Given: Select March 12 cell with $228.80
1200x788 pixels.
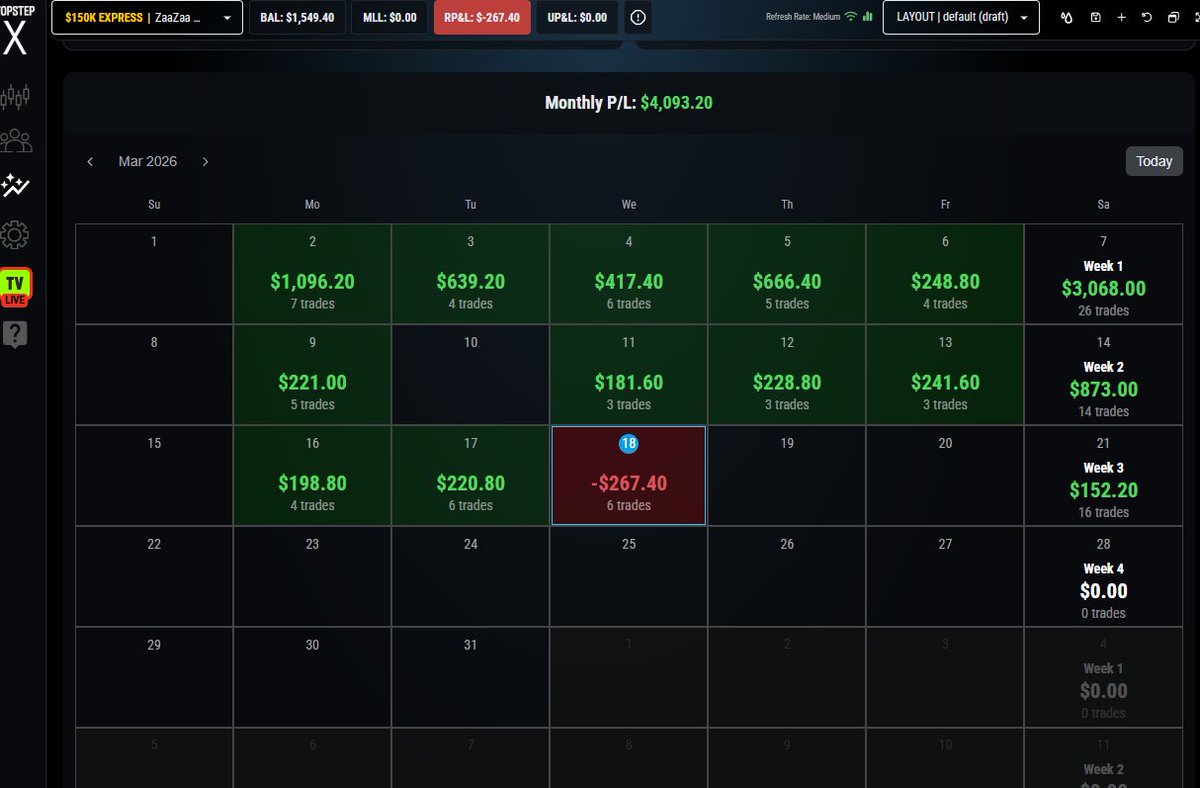Looking at the screenshot, I should [787, 374].
